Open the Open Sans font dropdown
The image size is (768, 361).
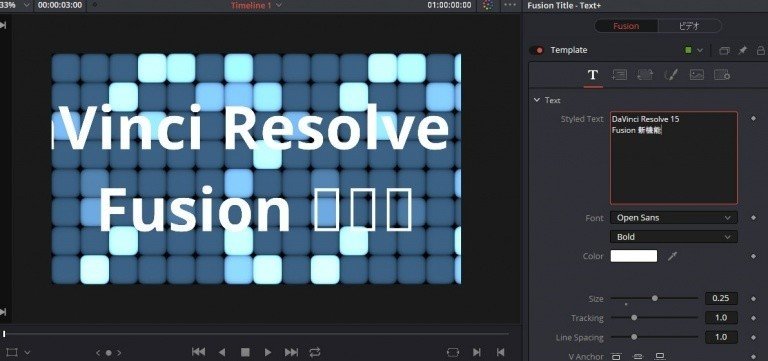[x=673, y=217]
